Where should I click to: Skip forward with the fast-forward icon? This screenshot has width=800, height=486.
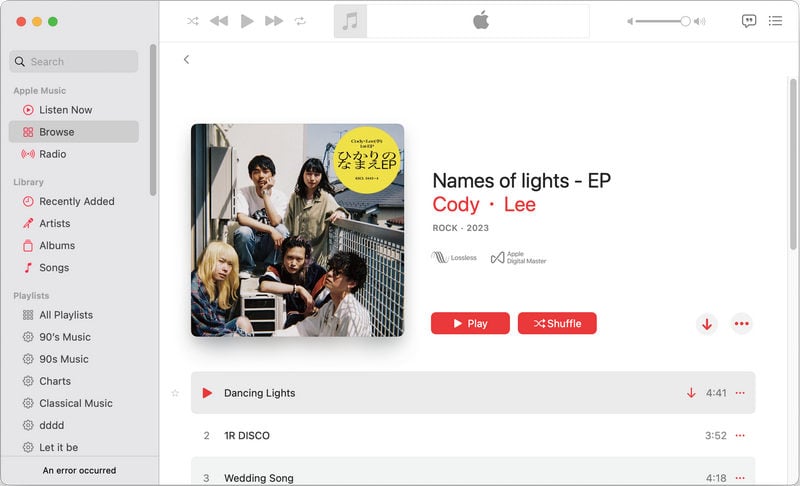[x=274, y=21]
